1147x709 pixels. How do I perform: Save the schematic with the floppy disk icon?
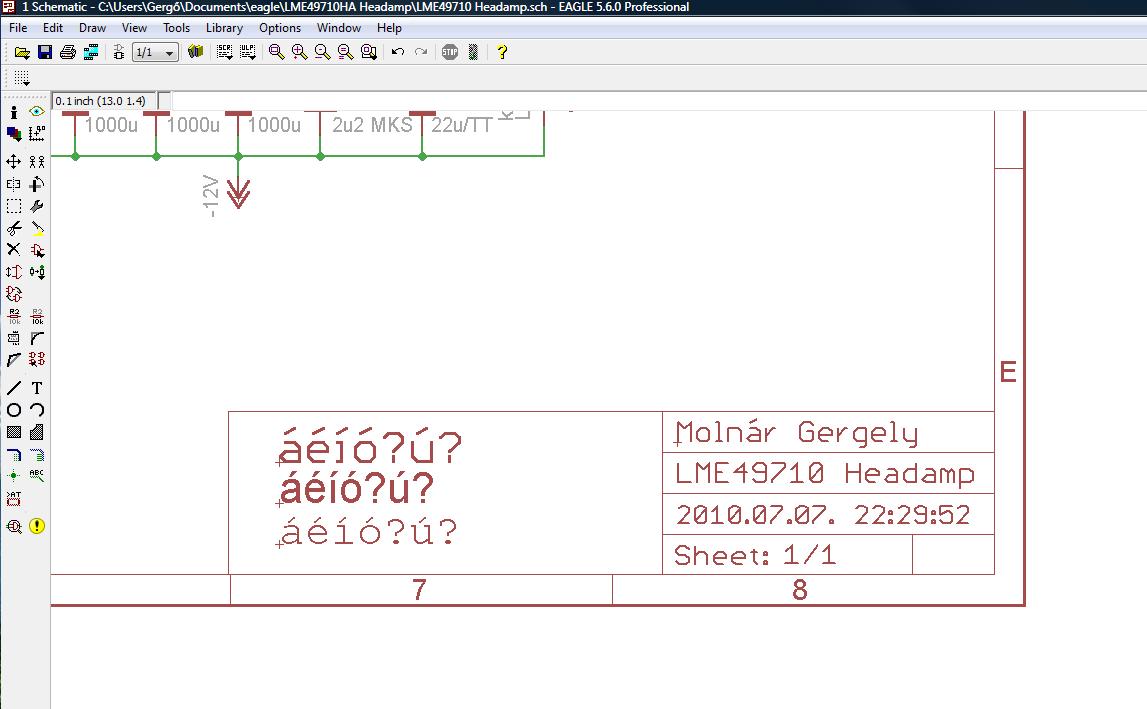(x=45, y=52)
